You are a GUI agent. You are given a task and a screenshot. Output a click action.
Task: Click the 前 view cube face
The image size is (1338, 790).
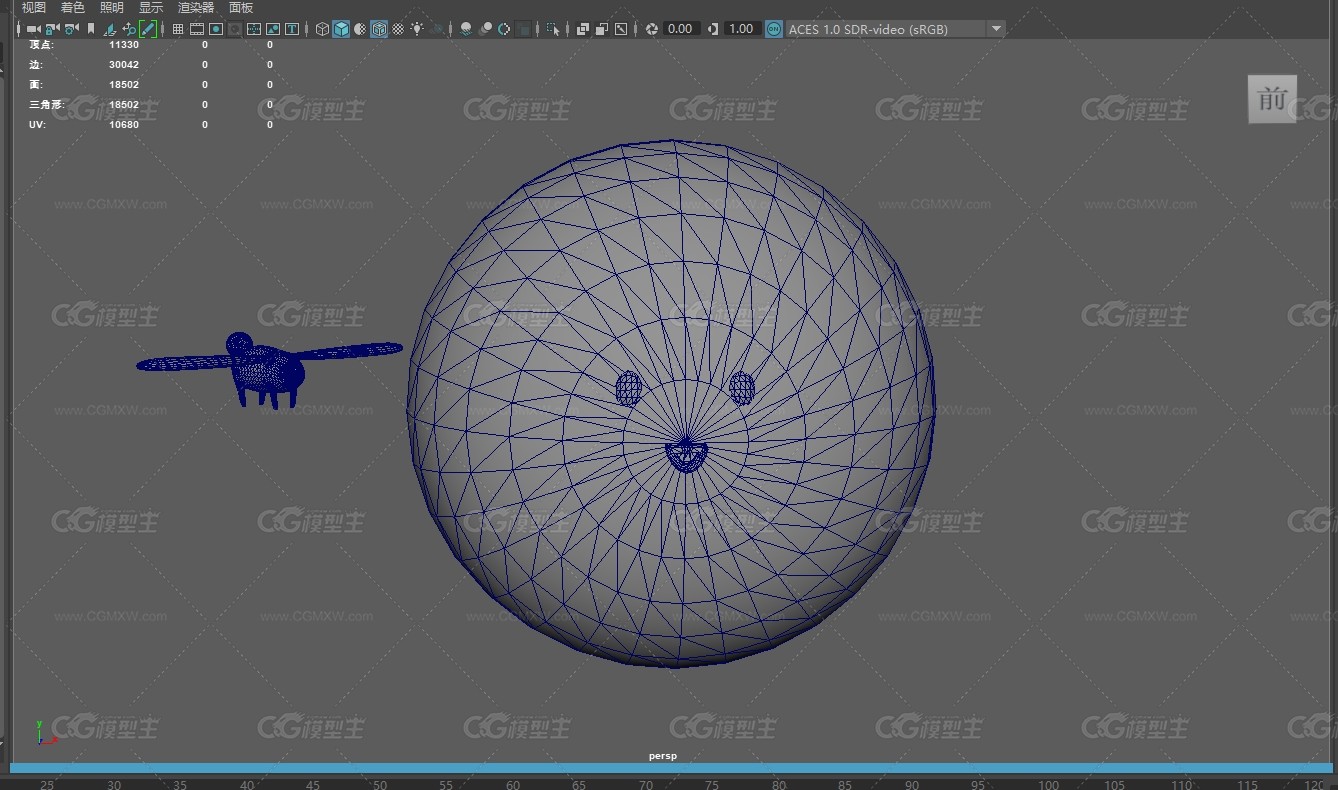point(1272,99)
